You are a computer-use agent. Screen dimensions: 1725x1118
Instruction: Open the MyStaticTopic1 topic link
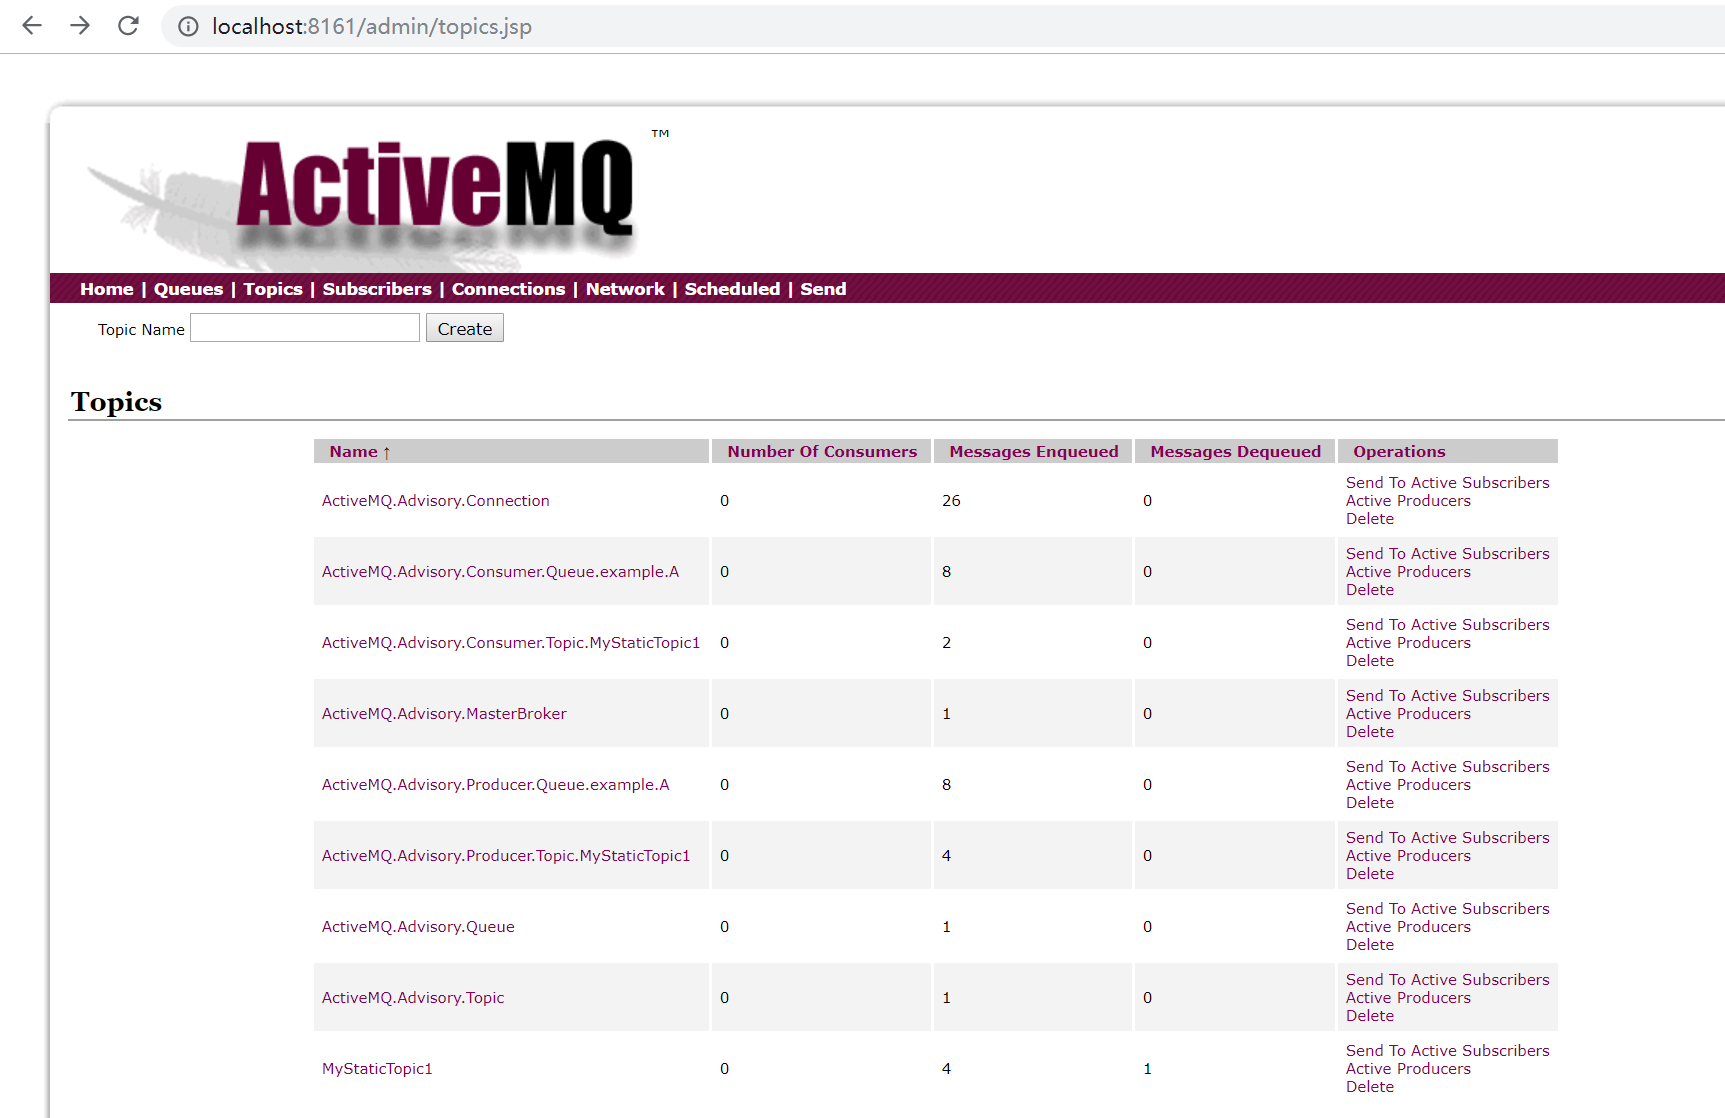[x=377, y=1069]
